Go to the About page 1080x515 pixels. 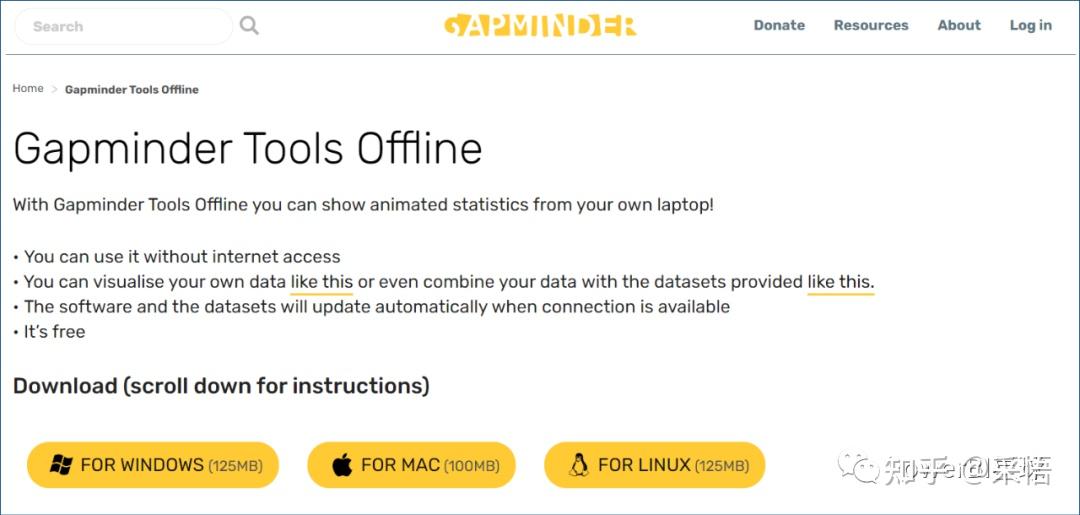pyautogui.click(x=959, y=25)
